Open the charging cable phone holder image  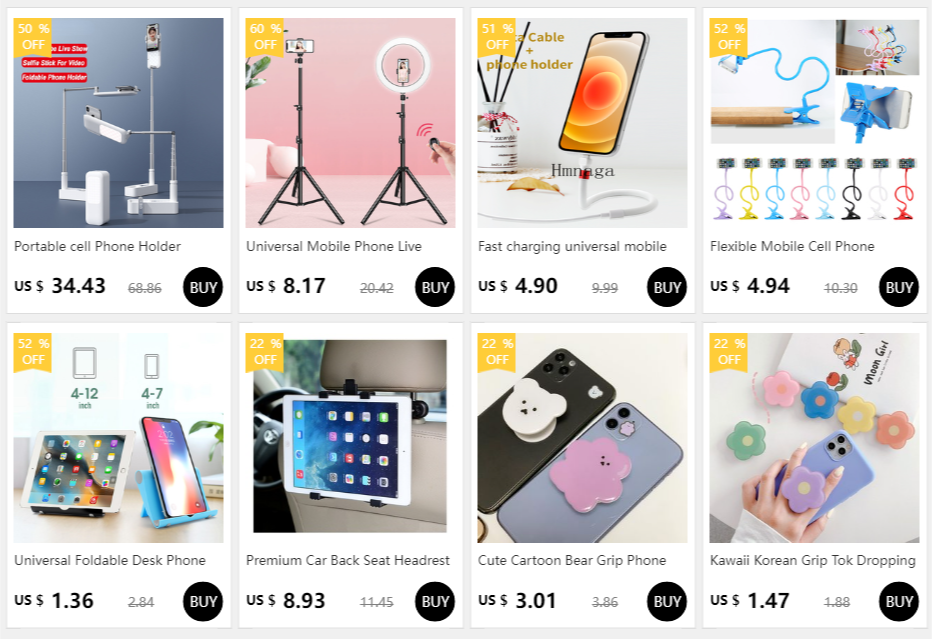582,123
